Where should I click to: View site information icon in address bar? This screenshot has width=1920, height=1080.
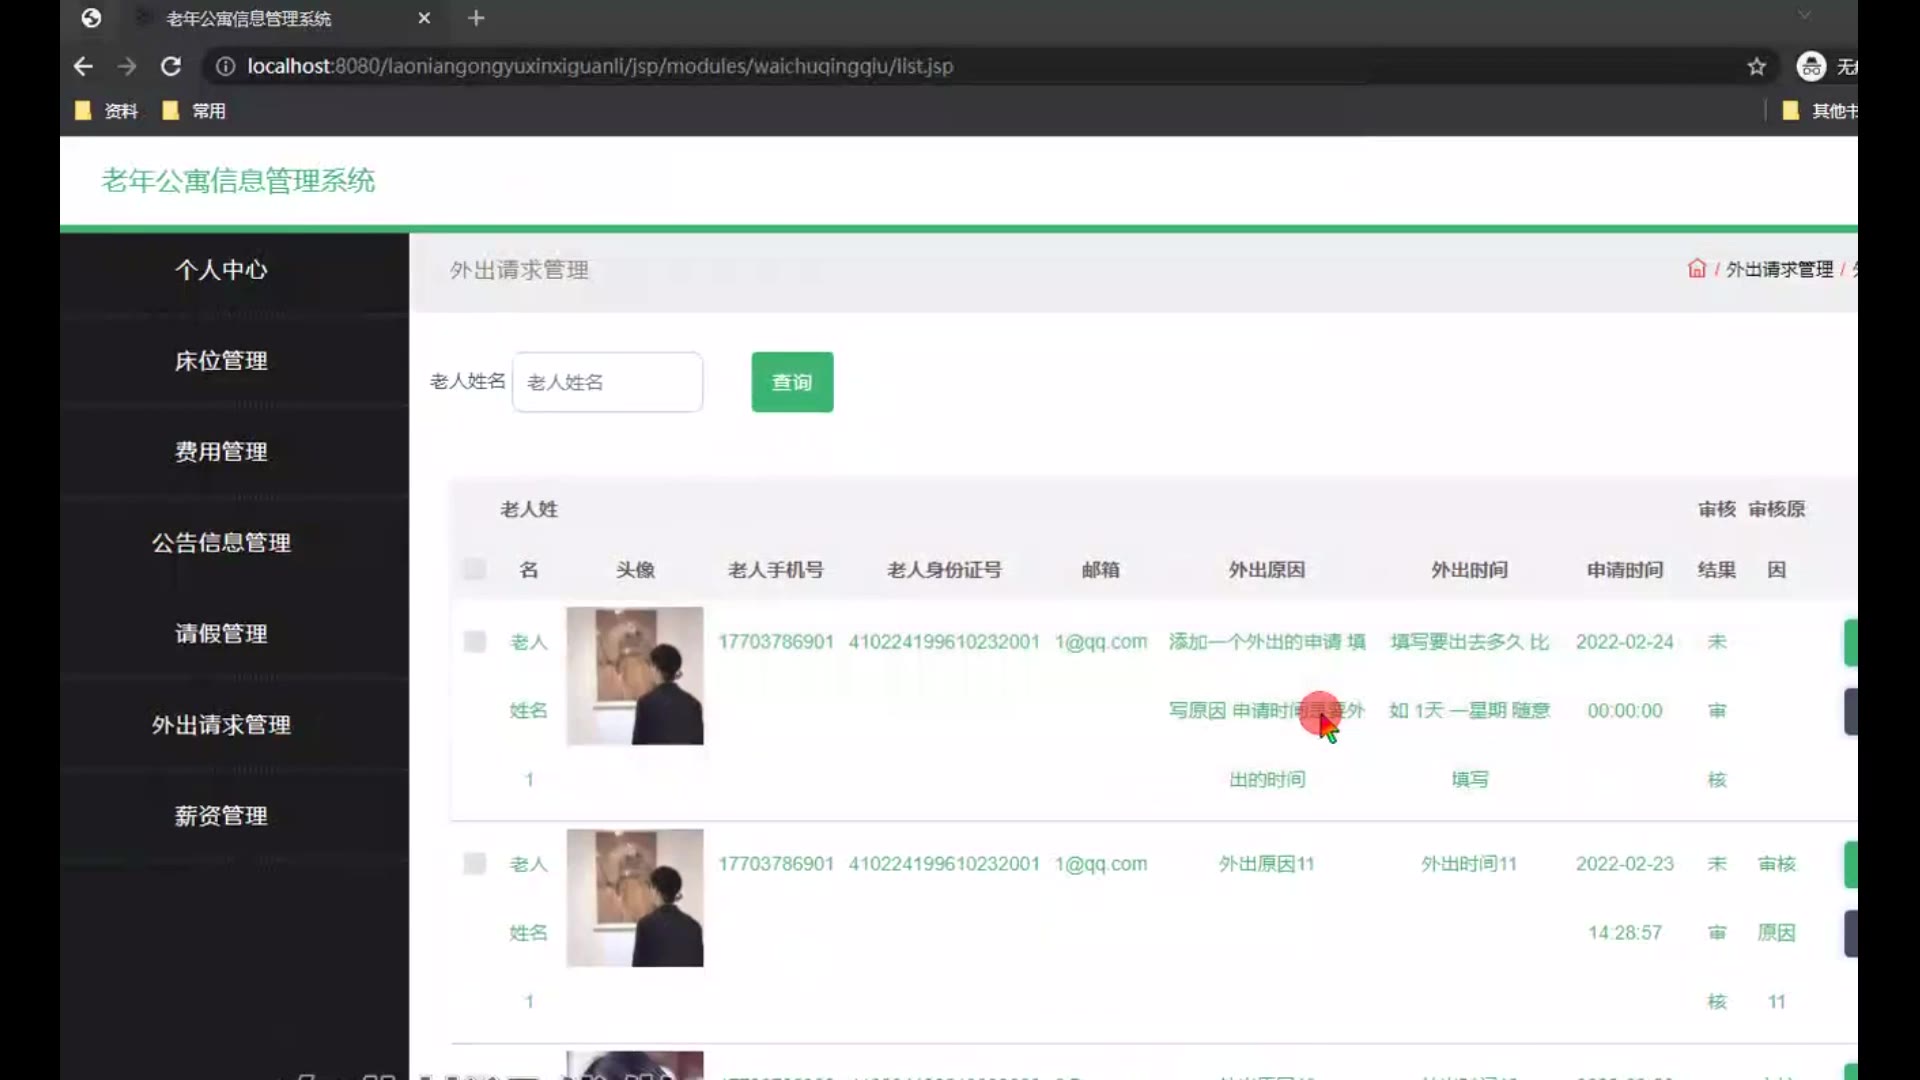226,66
